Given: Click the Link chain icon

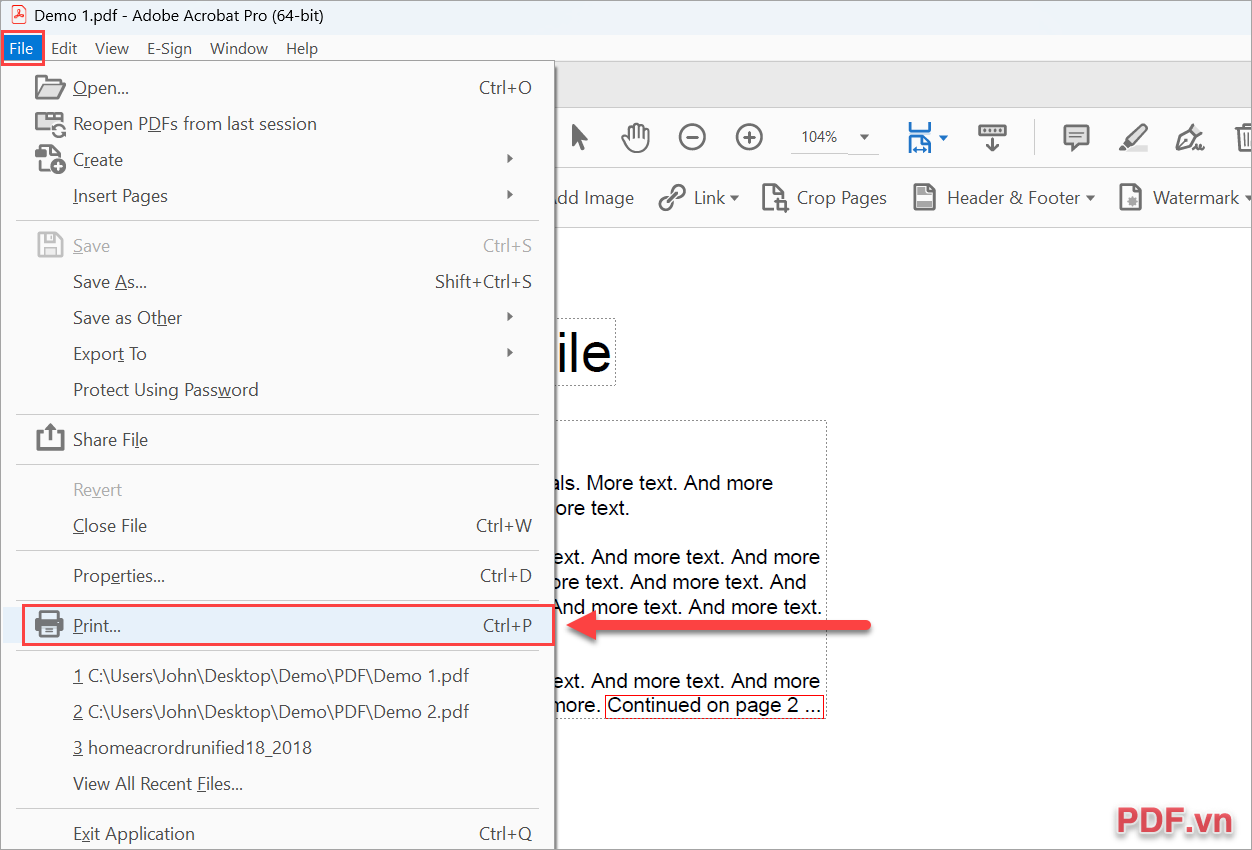Looking at the screenshot, I should point(672,198).
